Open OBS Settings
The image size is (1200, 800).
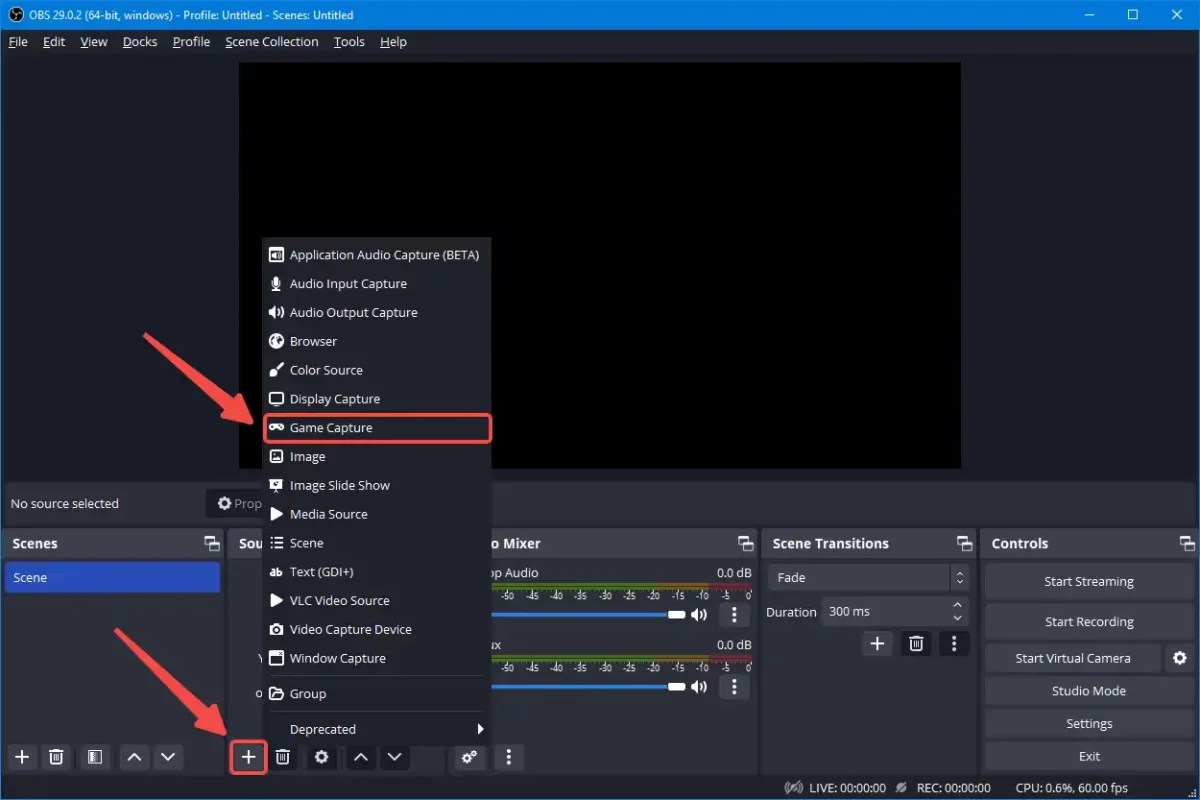tap(1088, 723)
